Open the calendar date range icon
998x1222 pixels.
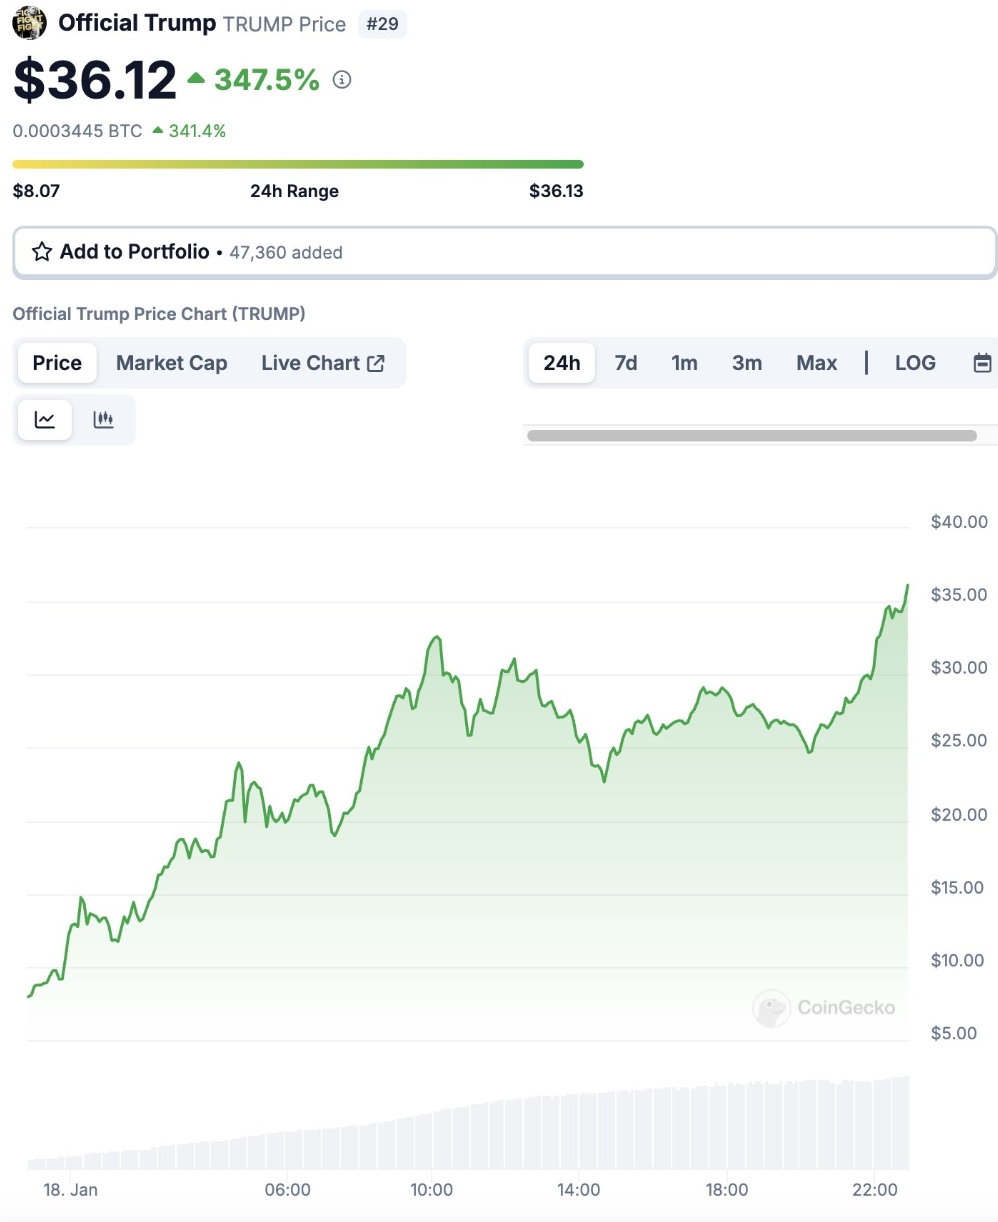tap(982, 363)
